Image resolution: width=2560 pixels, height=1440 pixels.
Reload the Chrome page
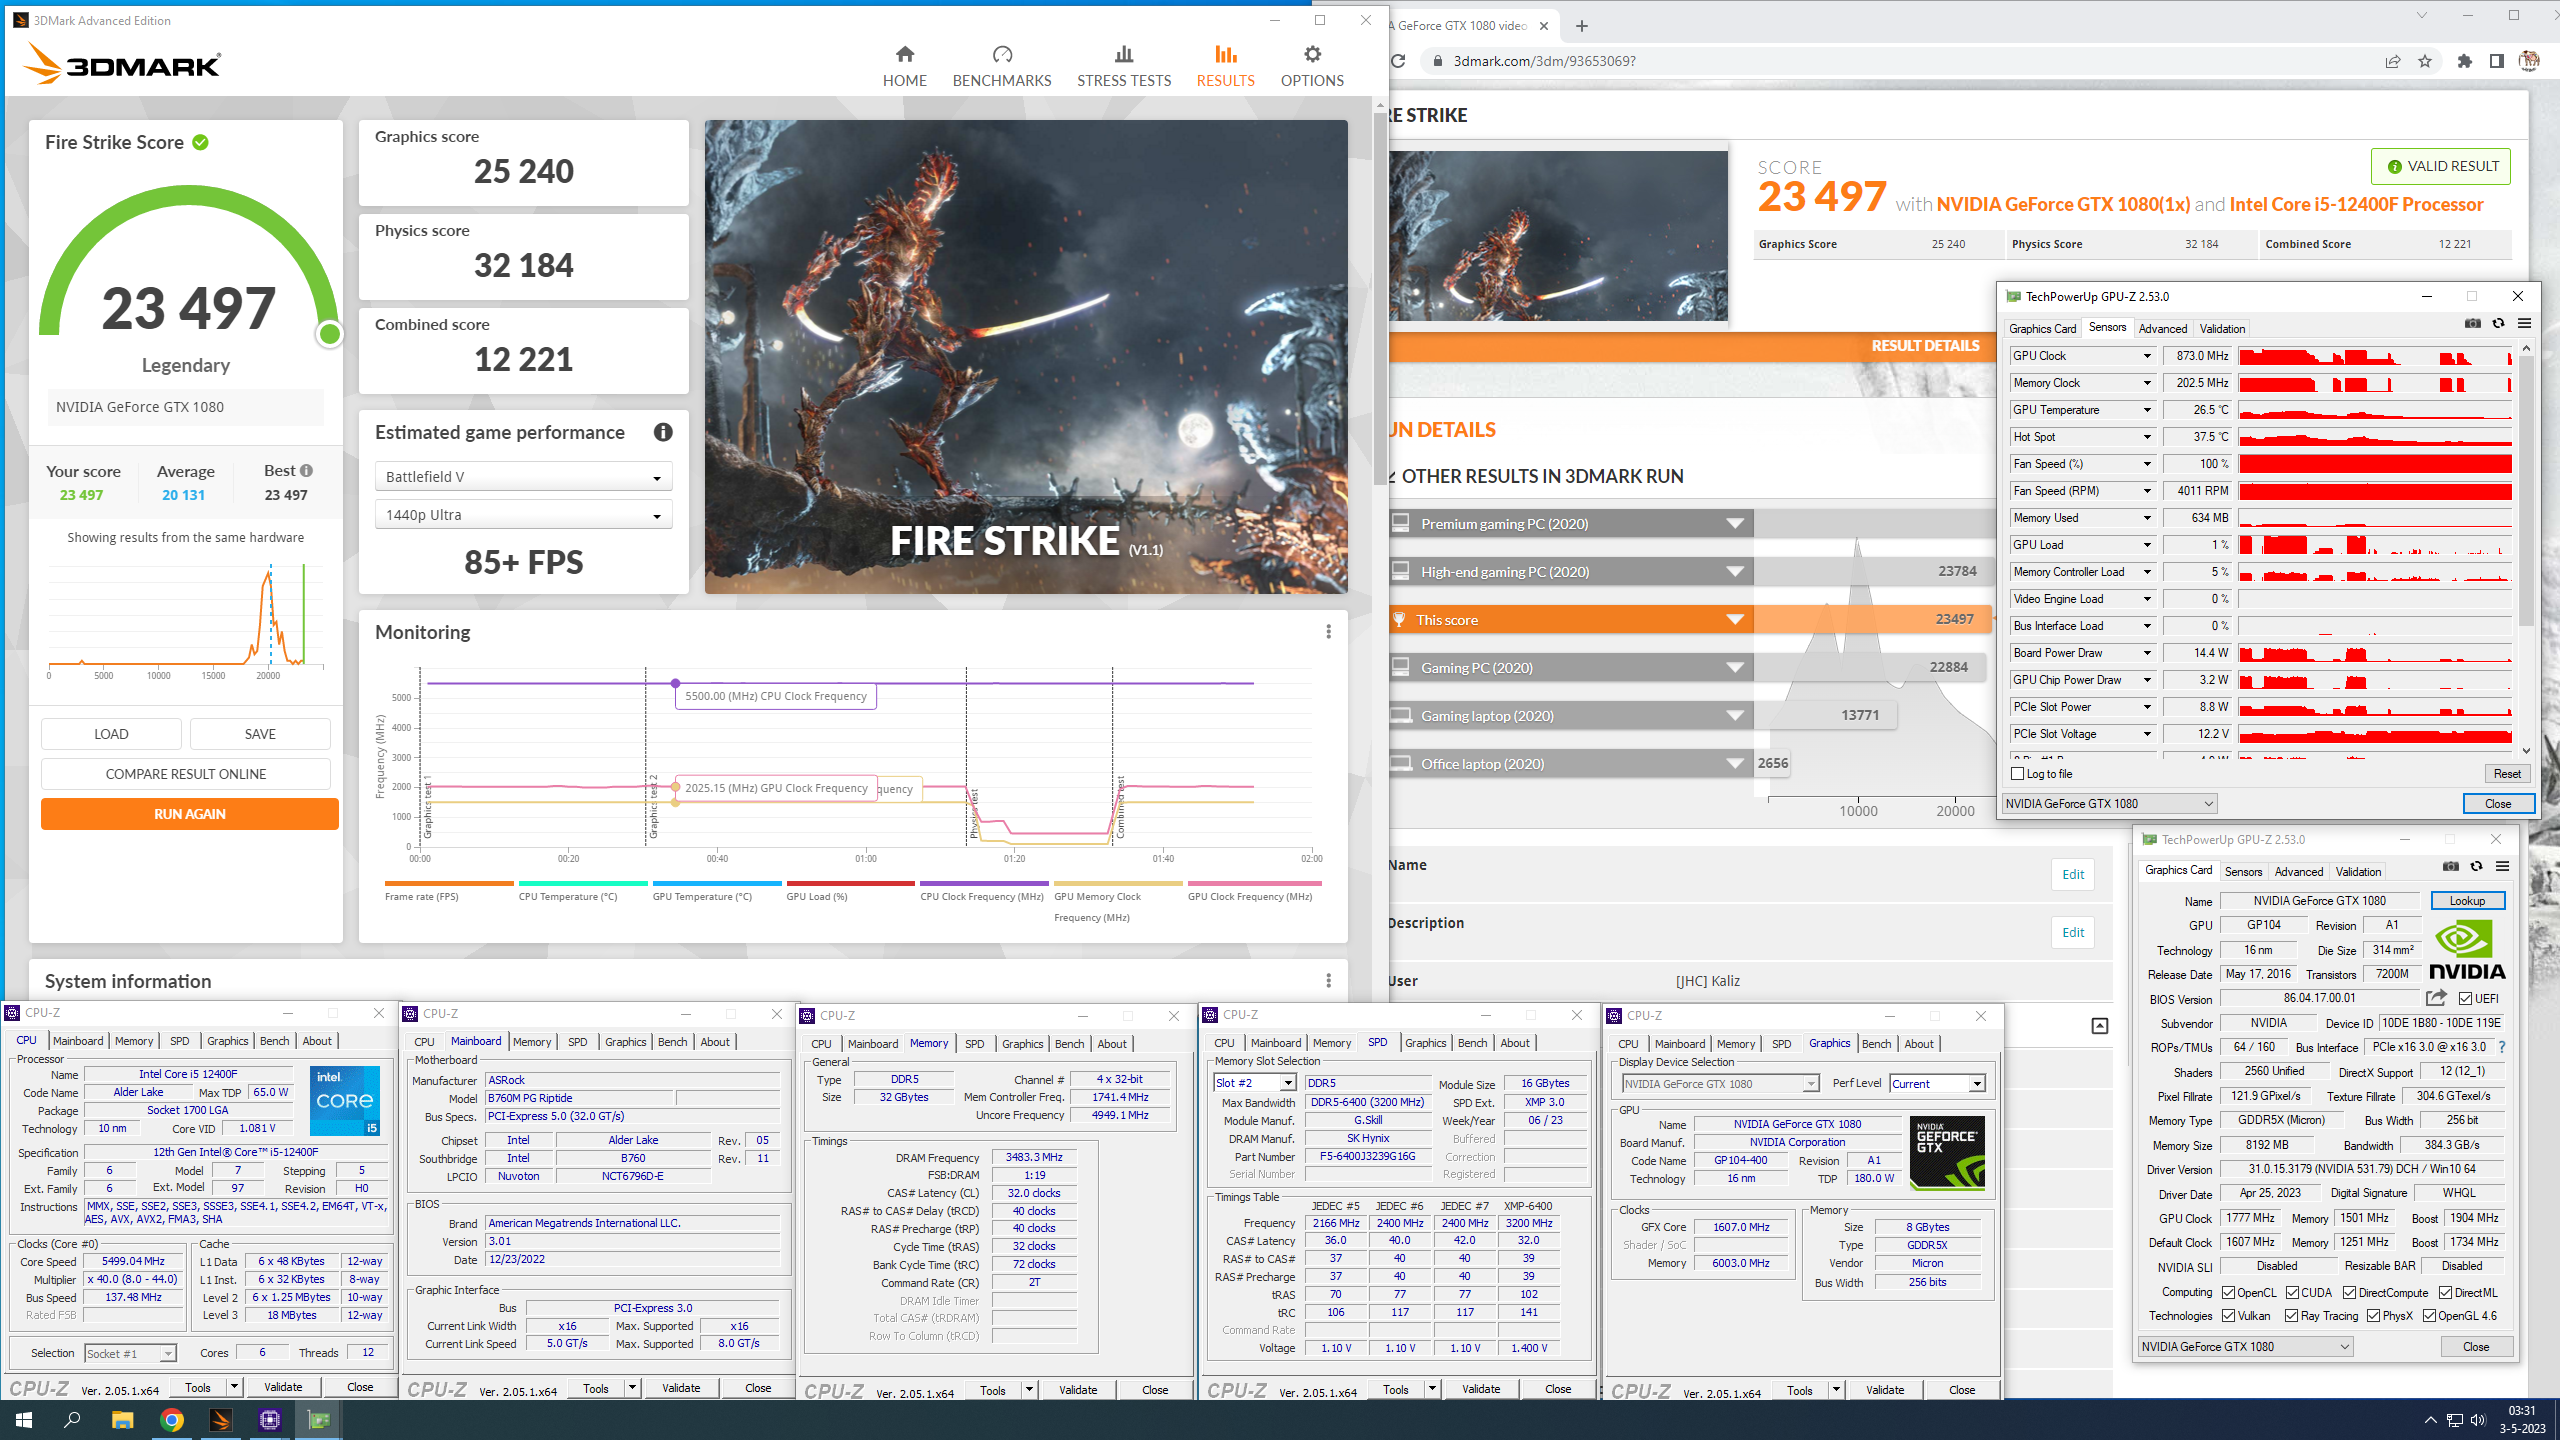[x=1399, y=61]
